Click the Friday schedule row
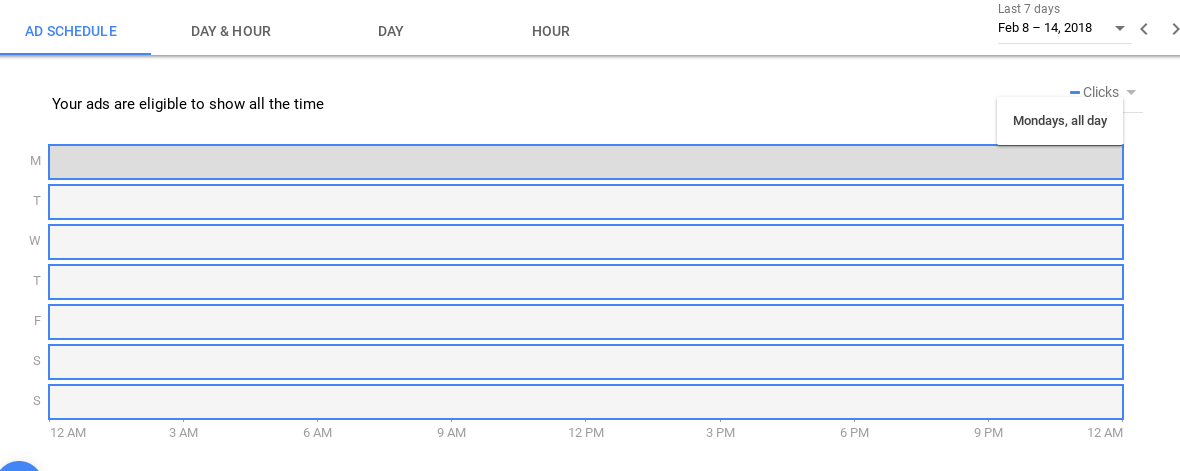1180x471 pixels. tap(585, 322)
